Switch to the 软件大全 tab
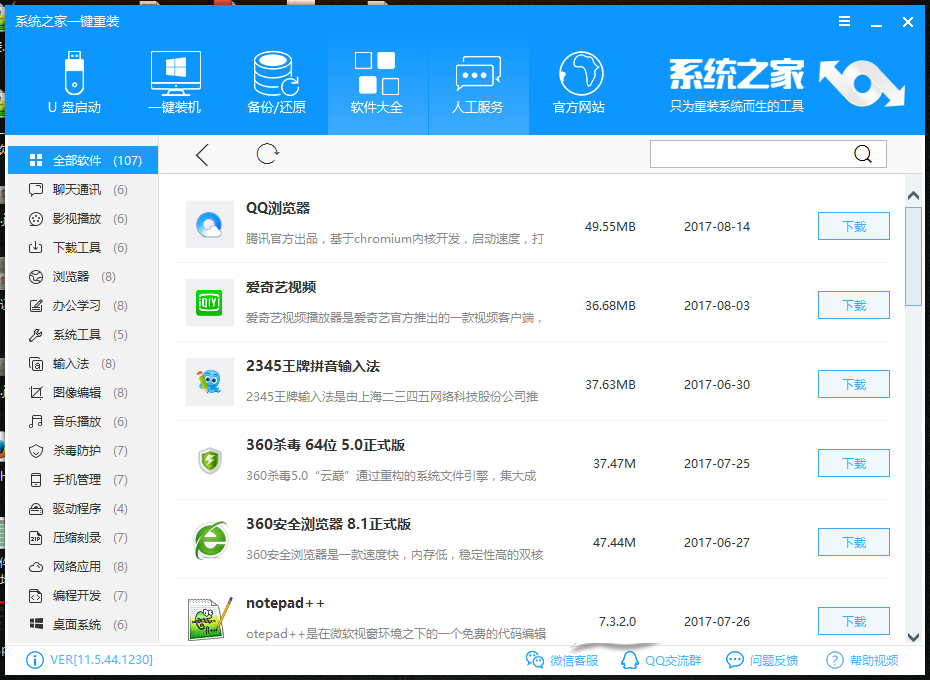Viewport: 930px width, 680px height. click(377, 80)
